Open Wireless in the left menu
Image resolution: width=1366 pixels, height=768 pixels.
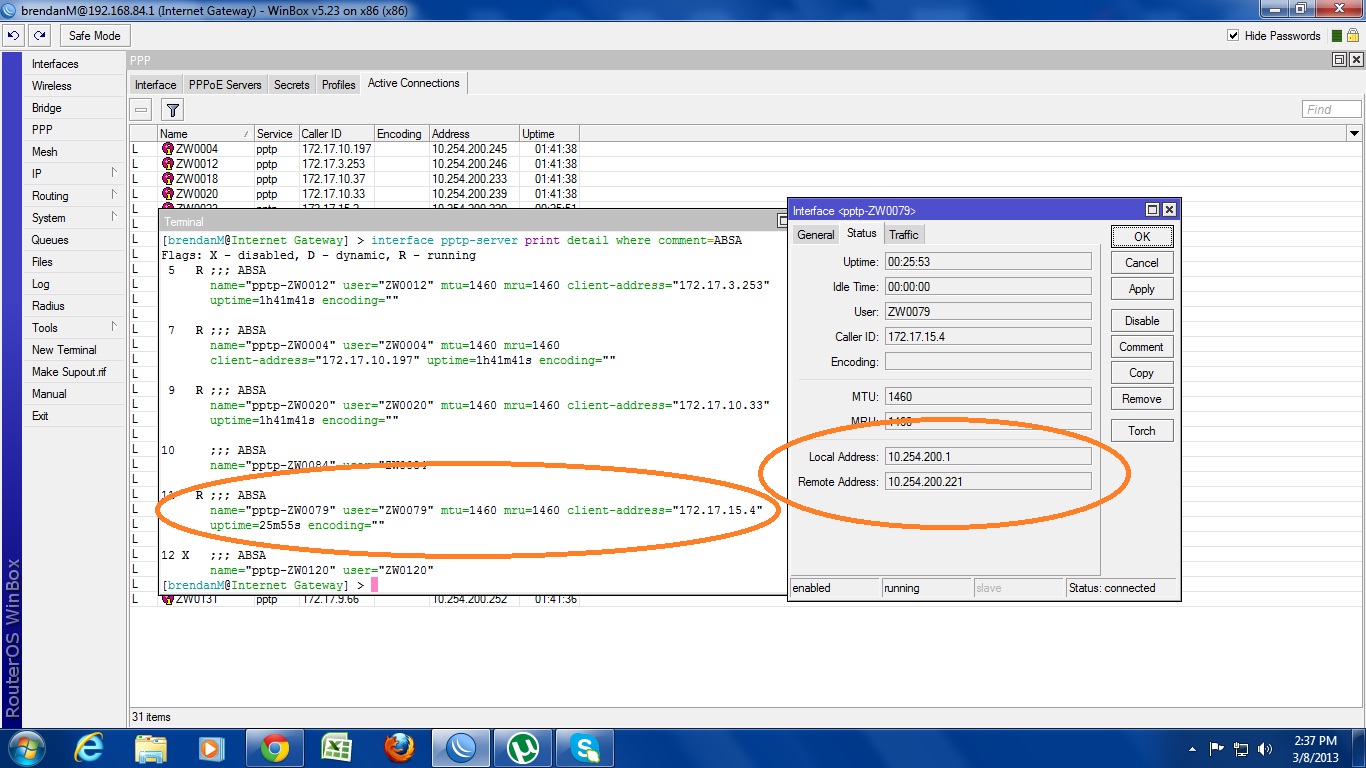coord(52,86)
